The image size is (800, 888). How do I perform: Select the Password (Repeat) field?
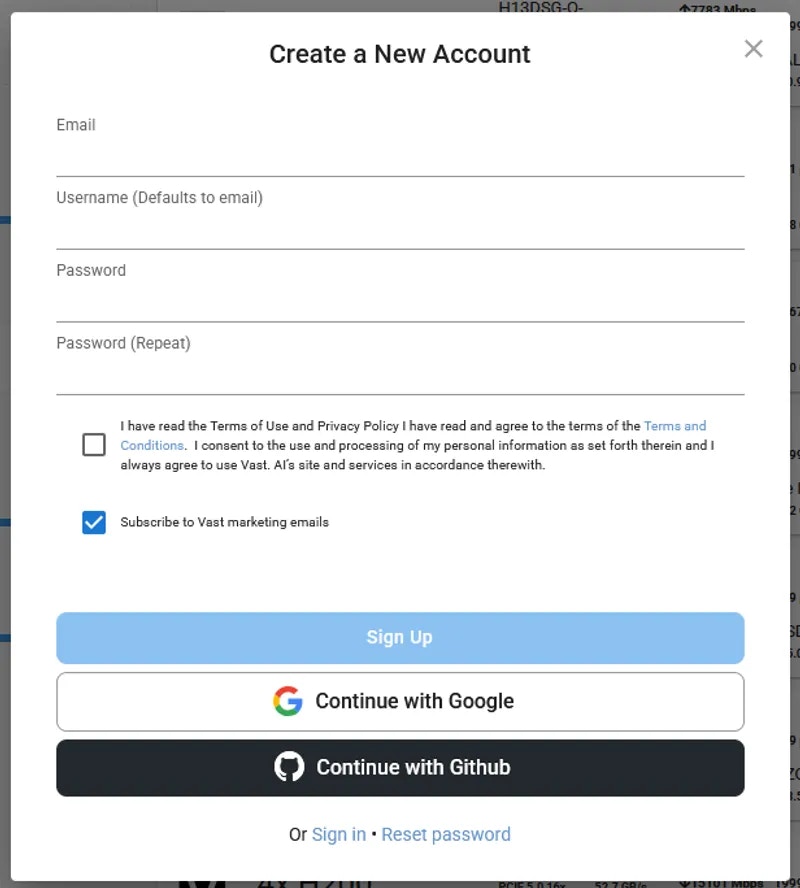(400, 374)
